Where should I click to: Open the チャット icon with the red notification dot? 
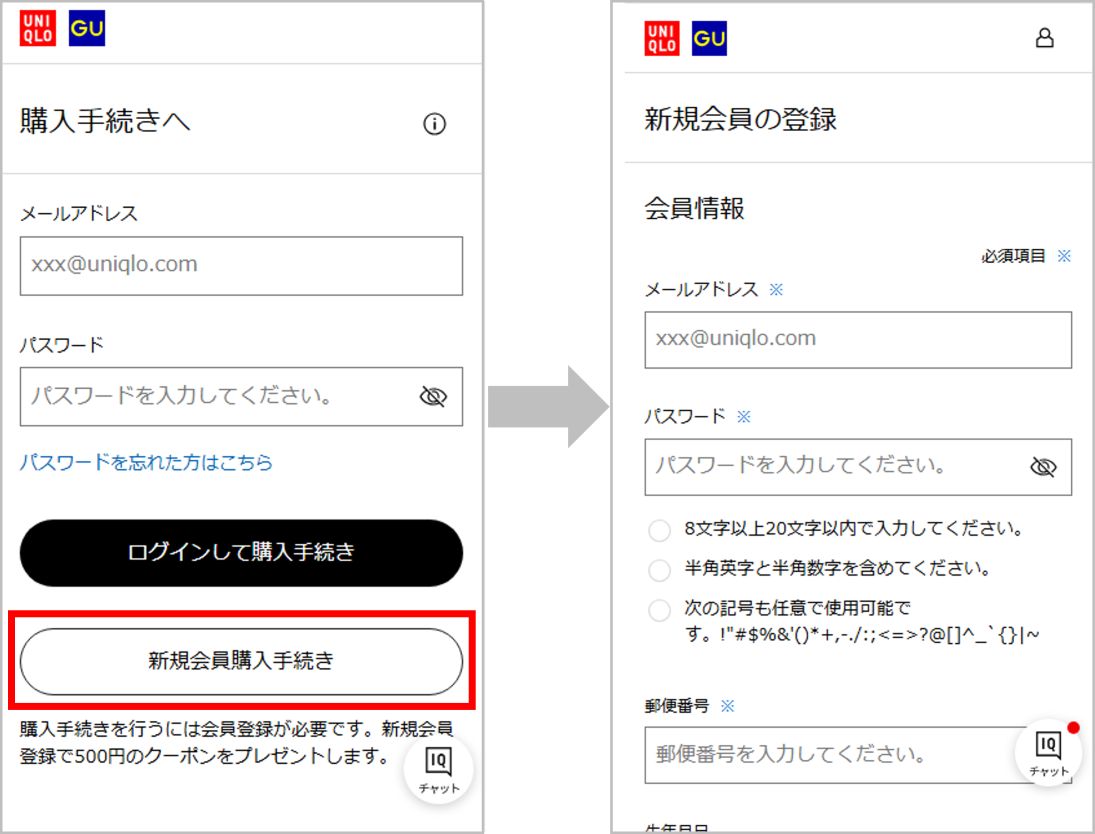pyautogui.click(x=1048, y=753)
